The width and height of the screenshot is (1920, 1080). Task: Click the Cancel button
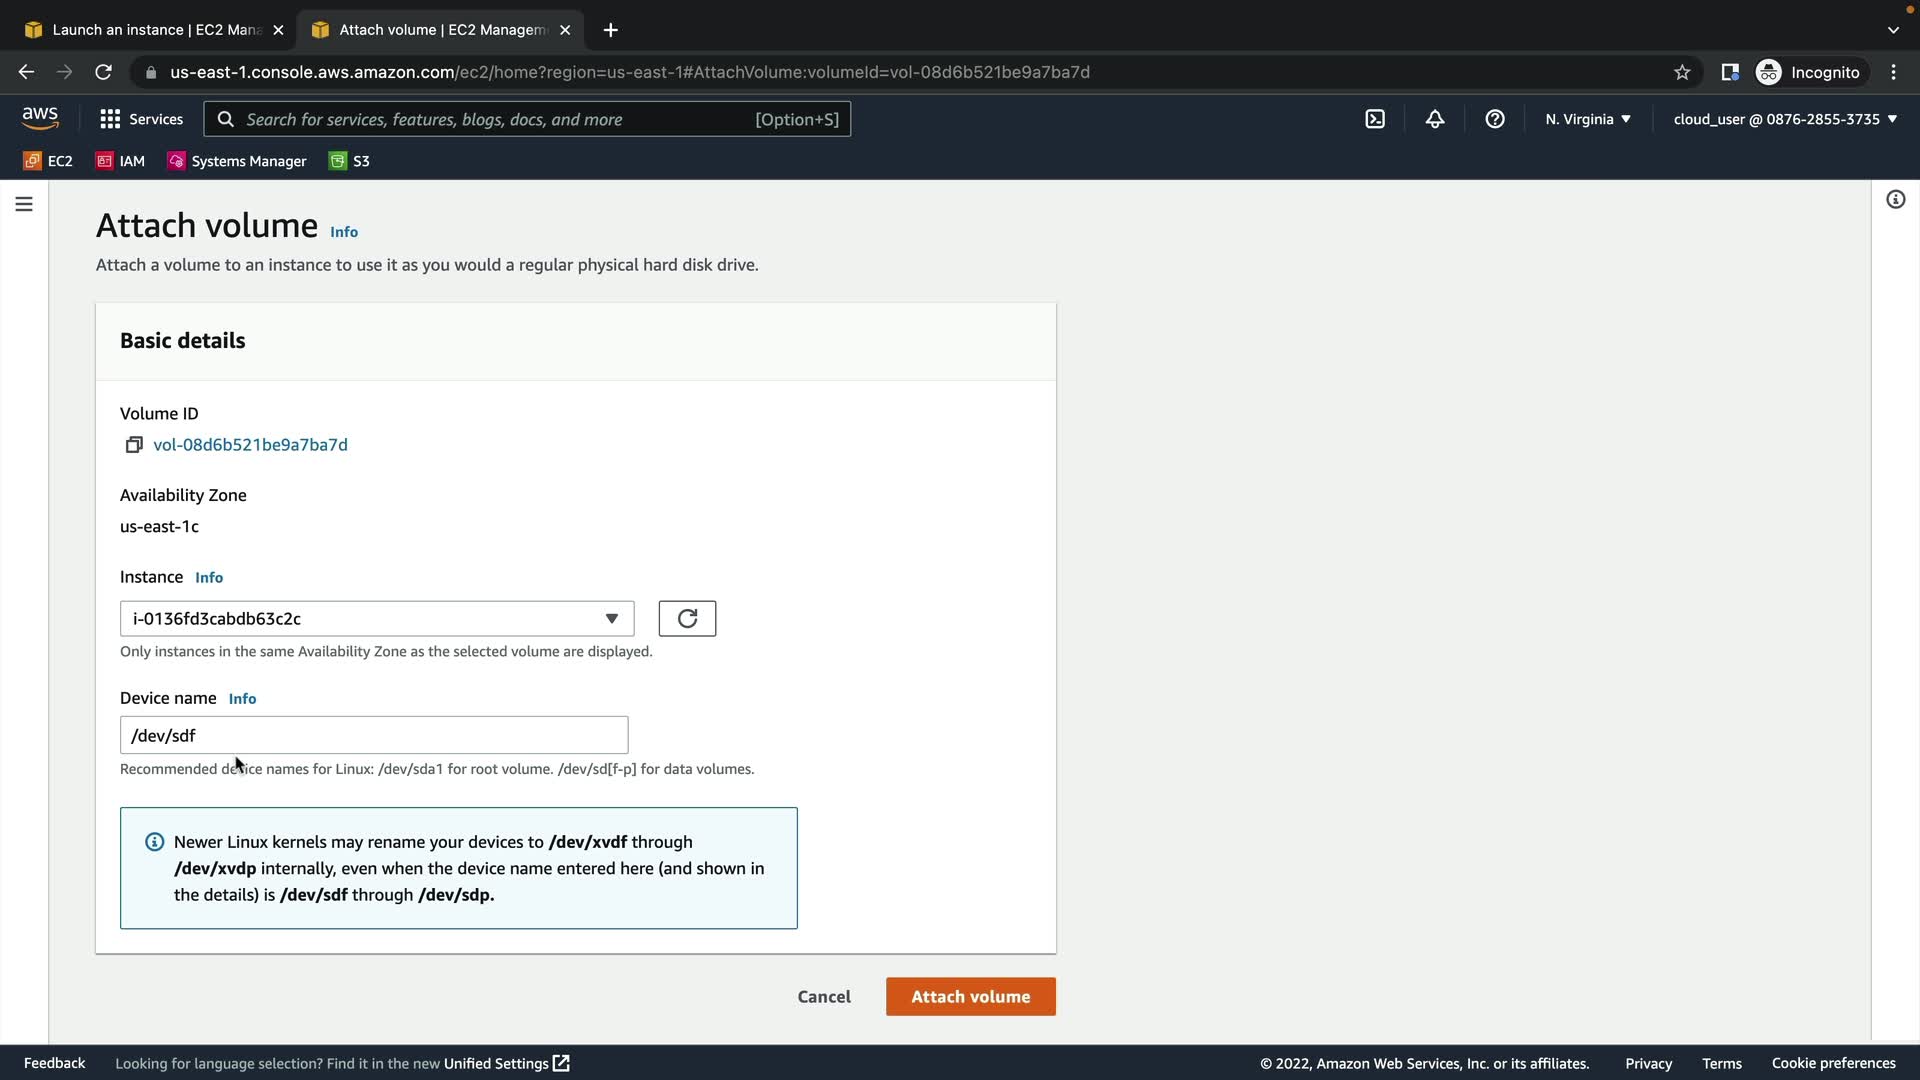coord(824,996)
